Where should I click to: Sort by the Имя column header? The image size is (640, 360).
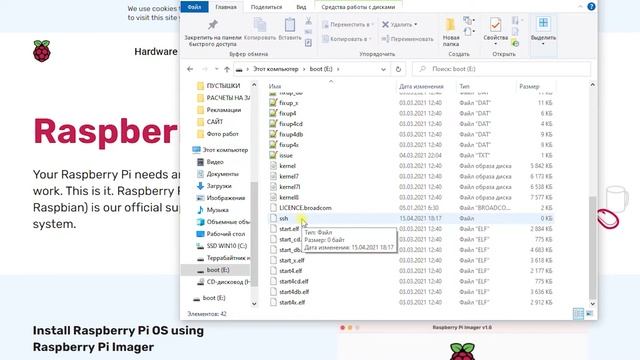(275, 87)
